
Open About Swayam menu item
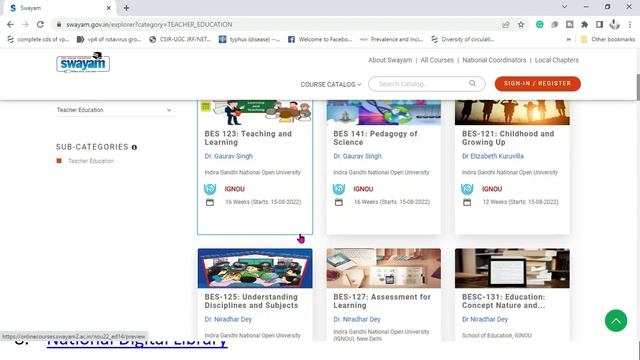pyautogui.click(x=390, y=60)
